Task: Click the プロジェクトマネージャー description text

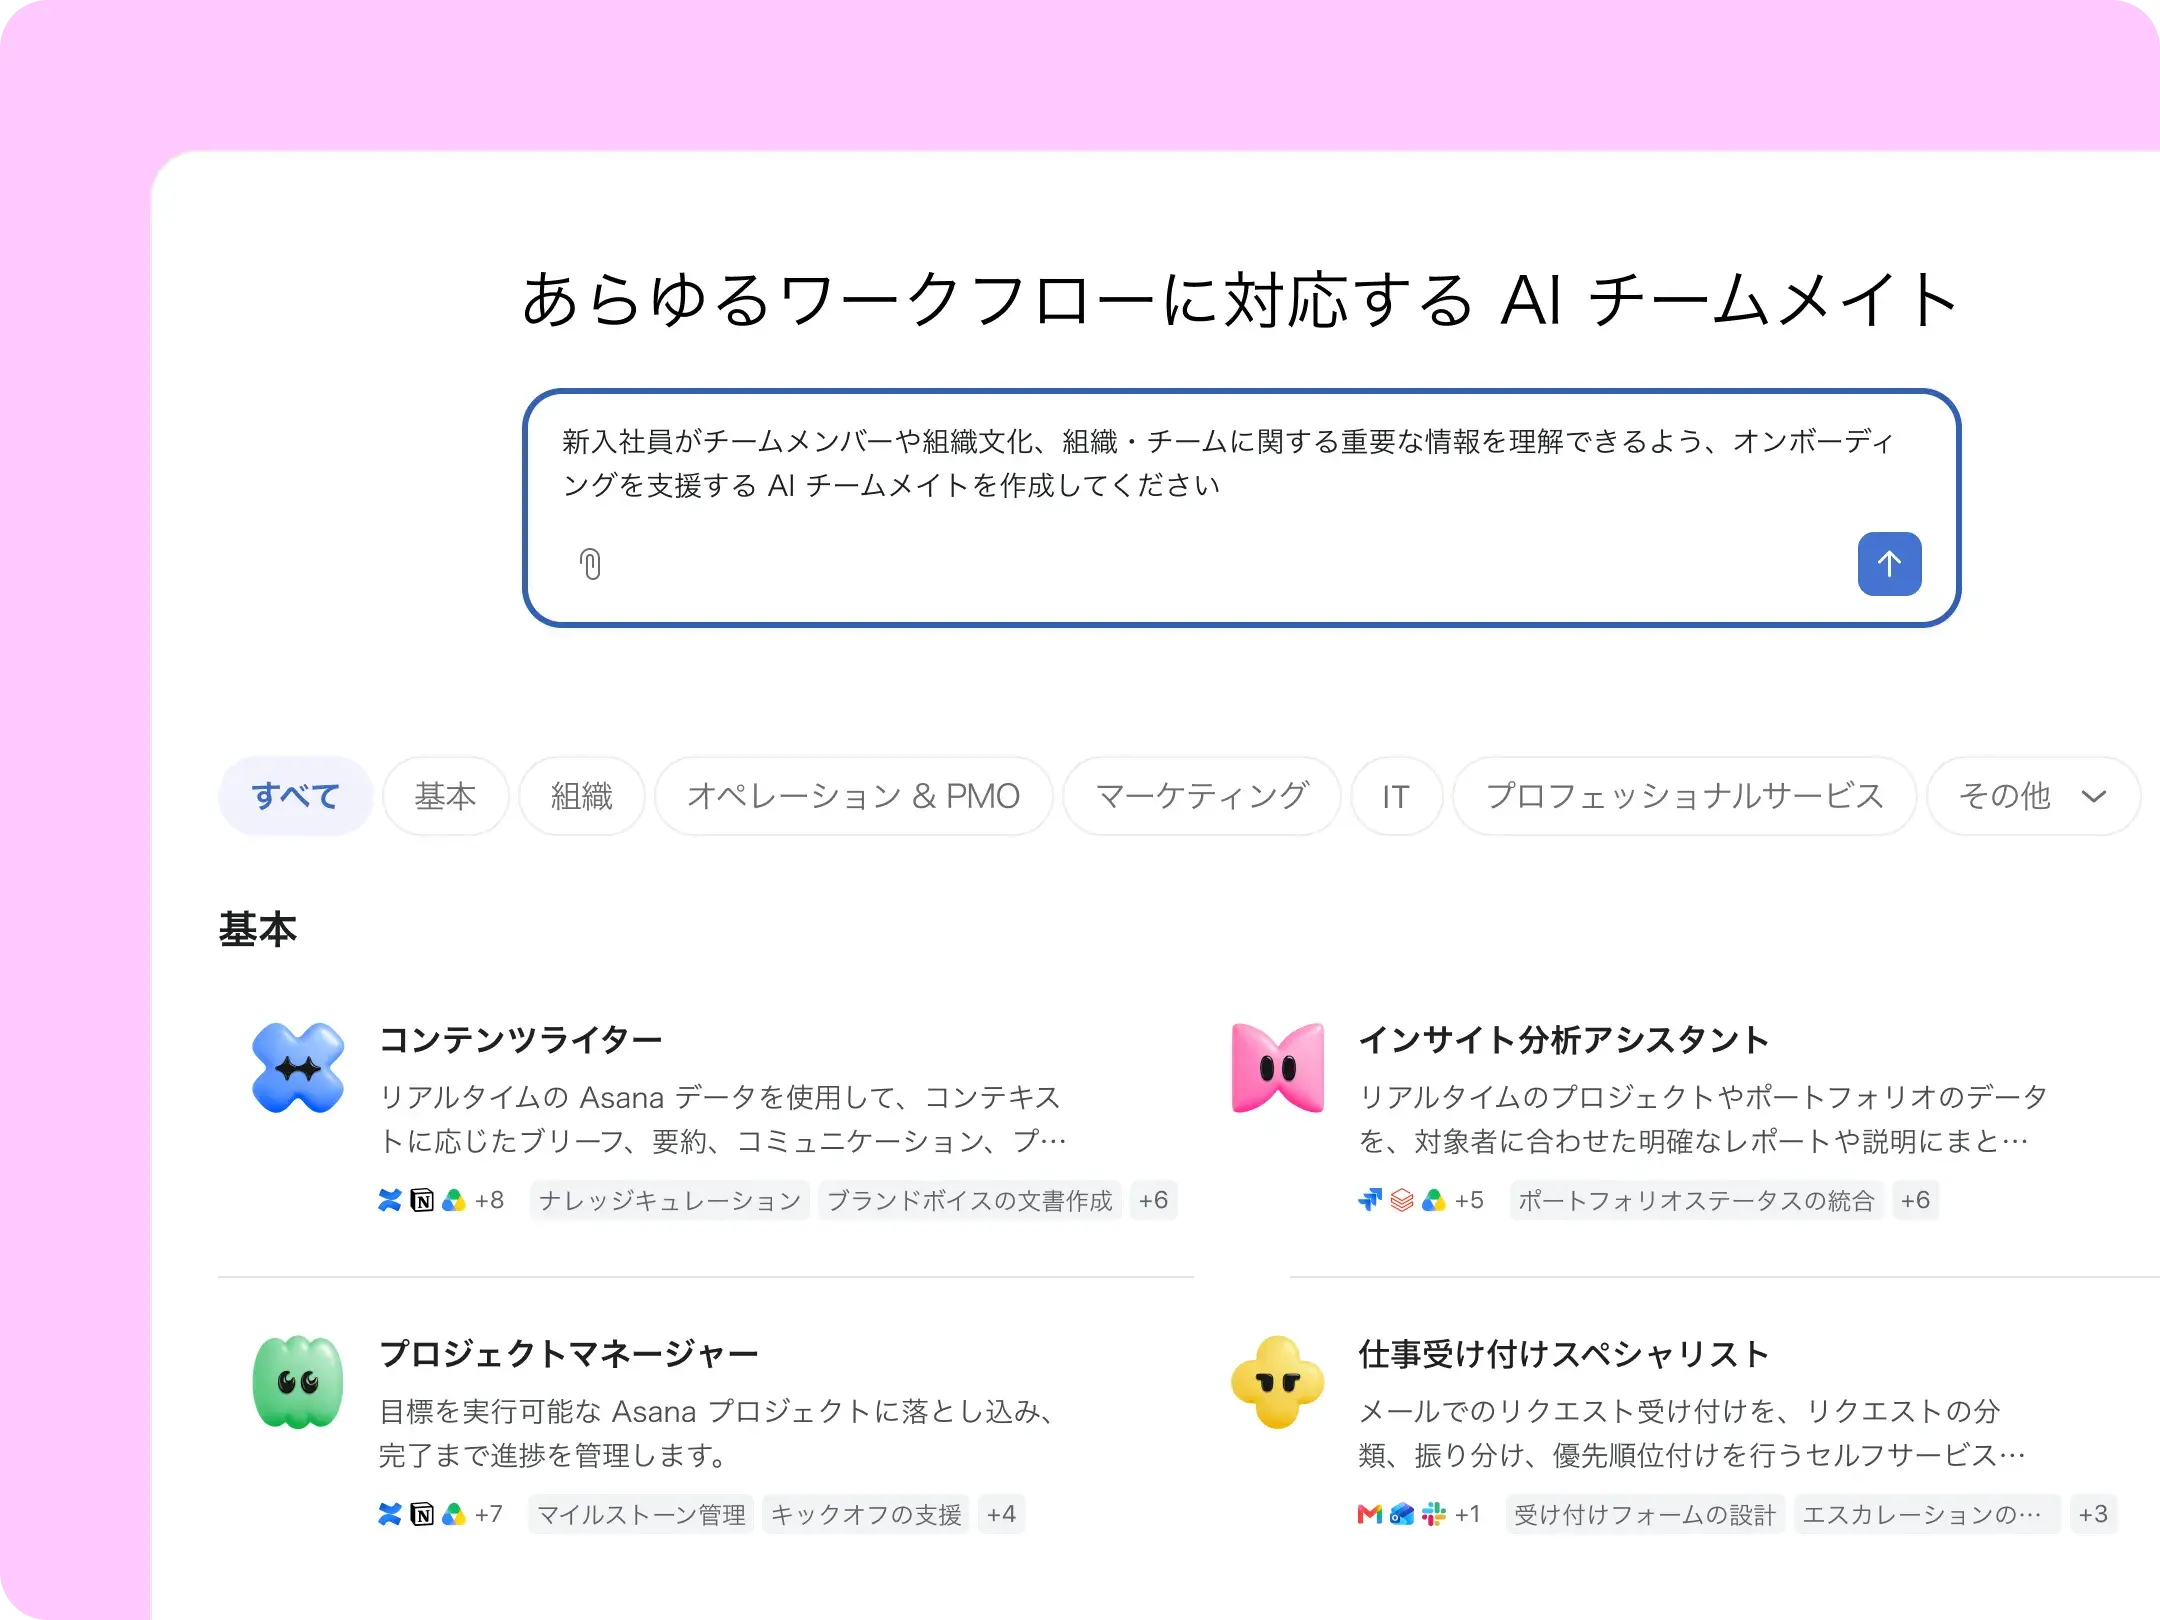Action: (x=718, y=1433)
